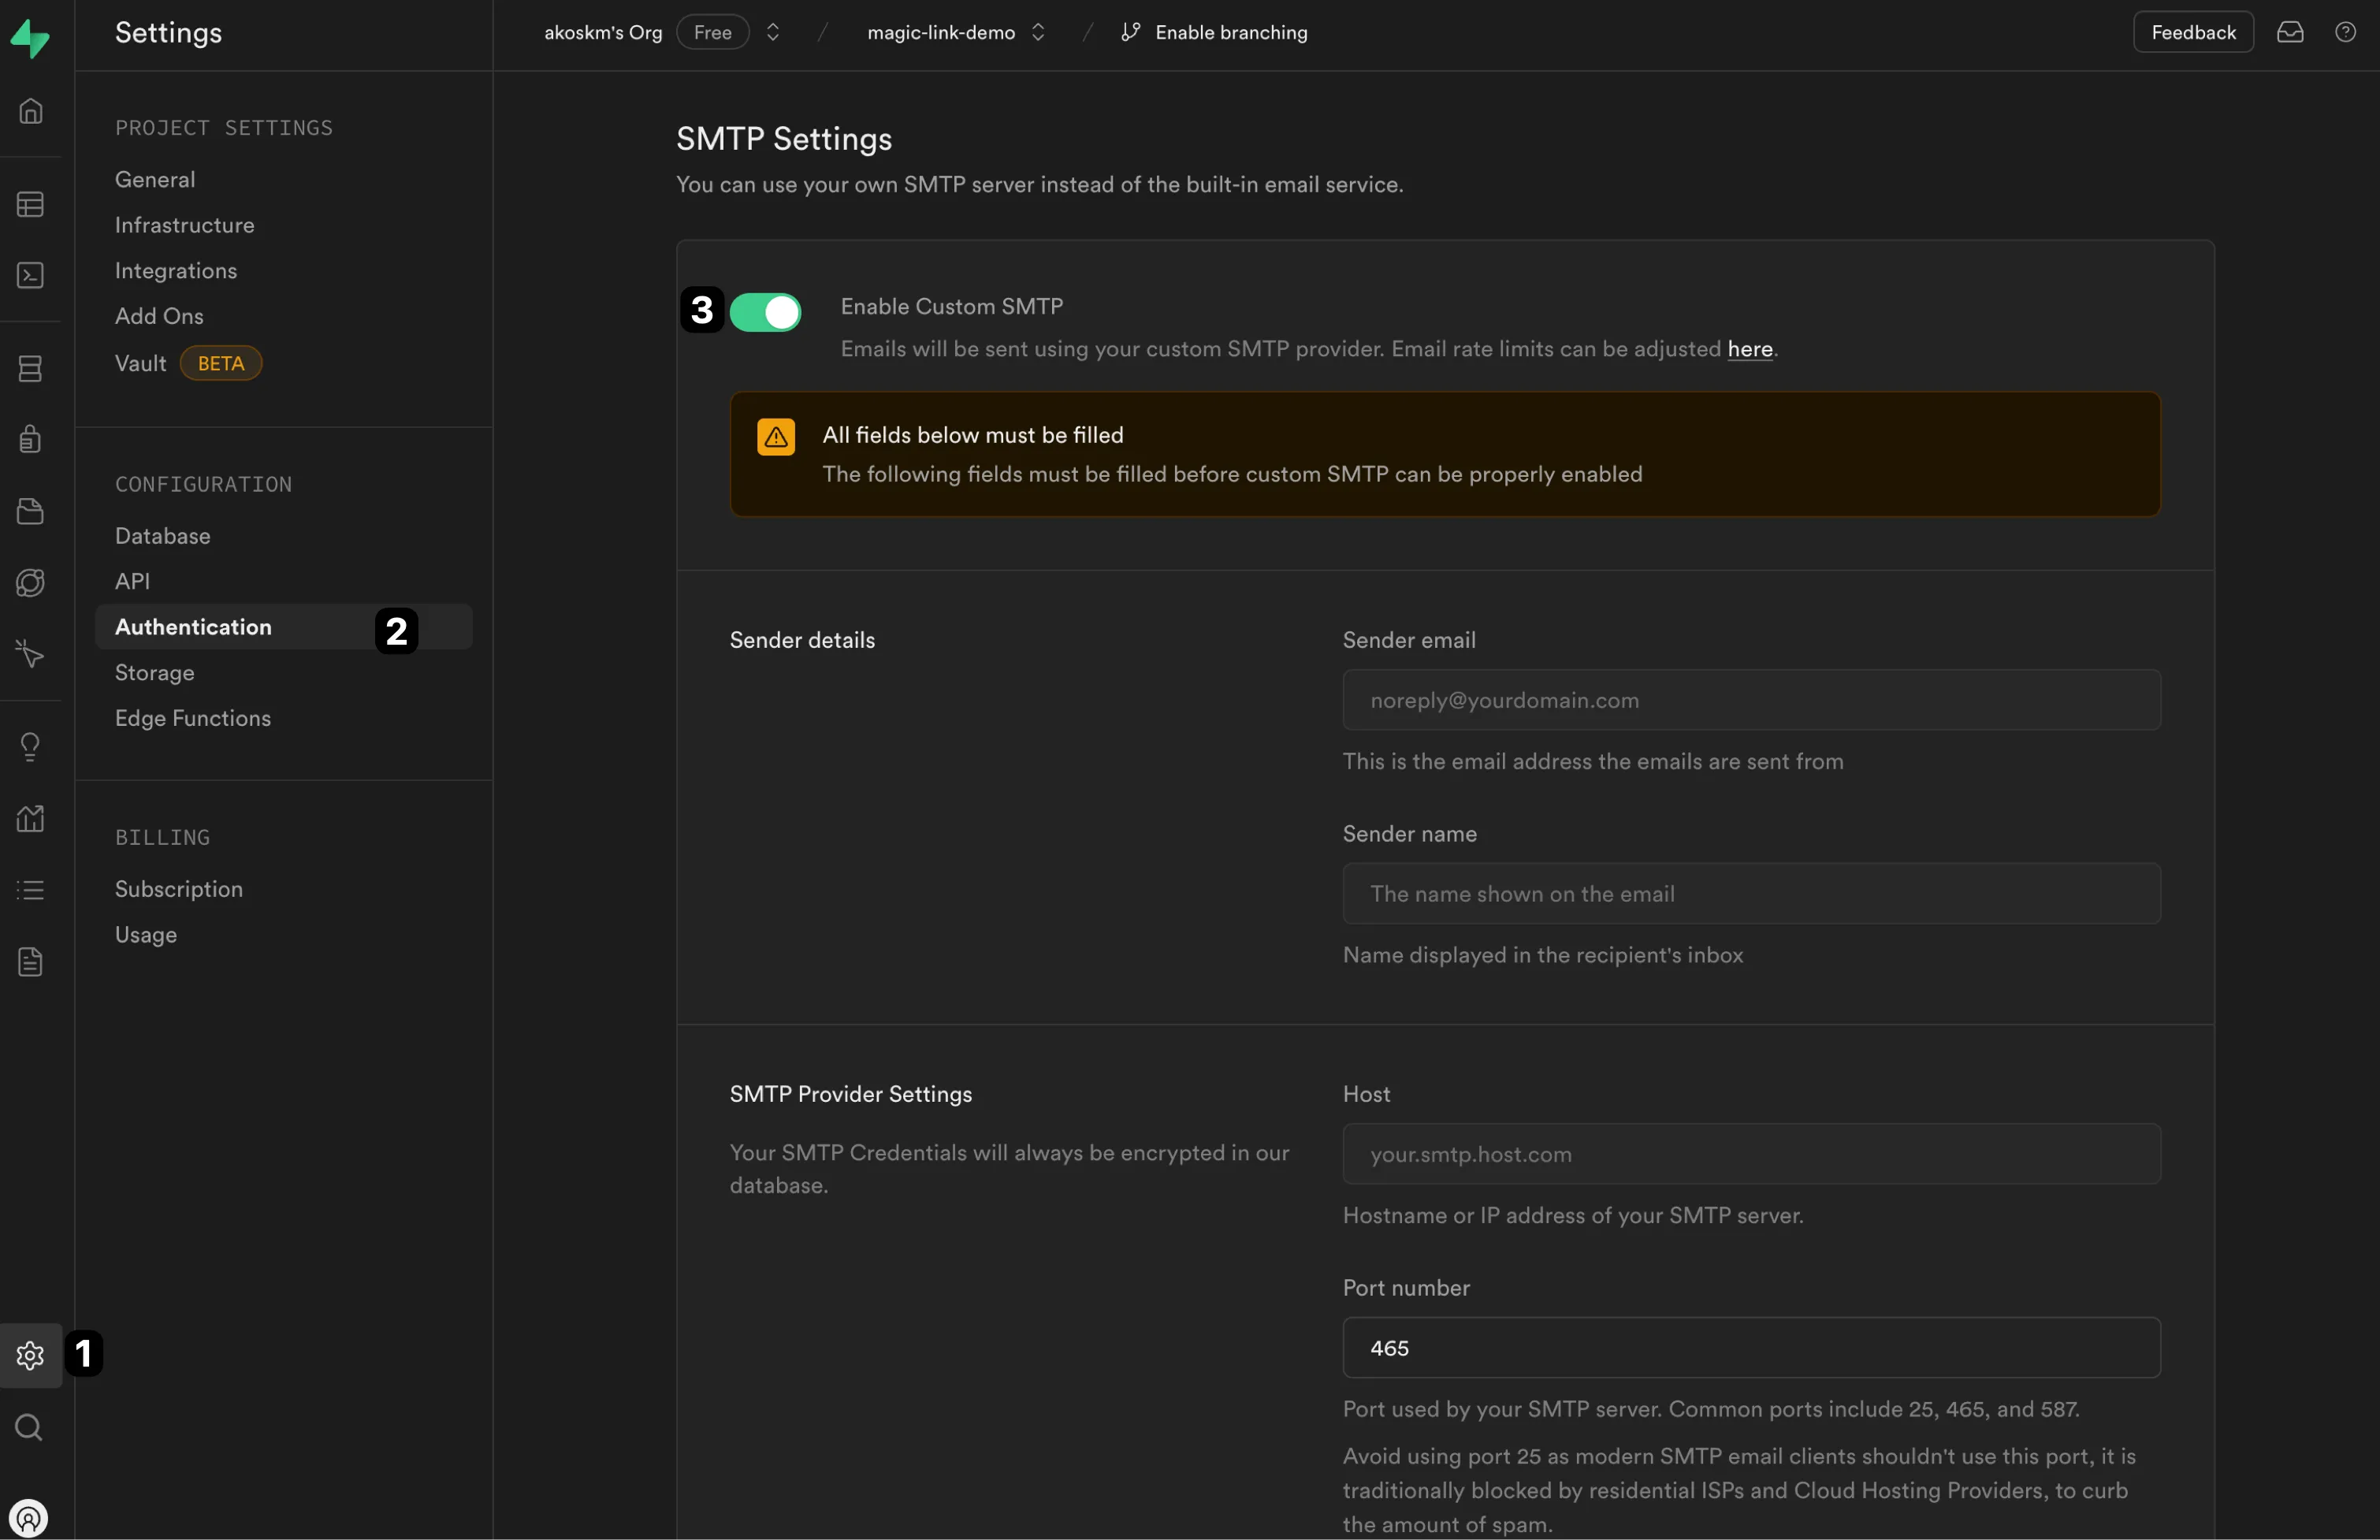Select General in project settings
This screenshot has height=1540, width=2380.
point(155,179)
